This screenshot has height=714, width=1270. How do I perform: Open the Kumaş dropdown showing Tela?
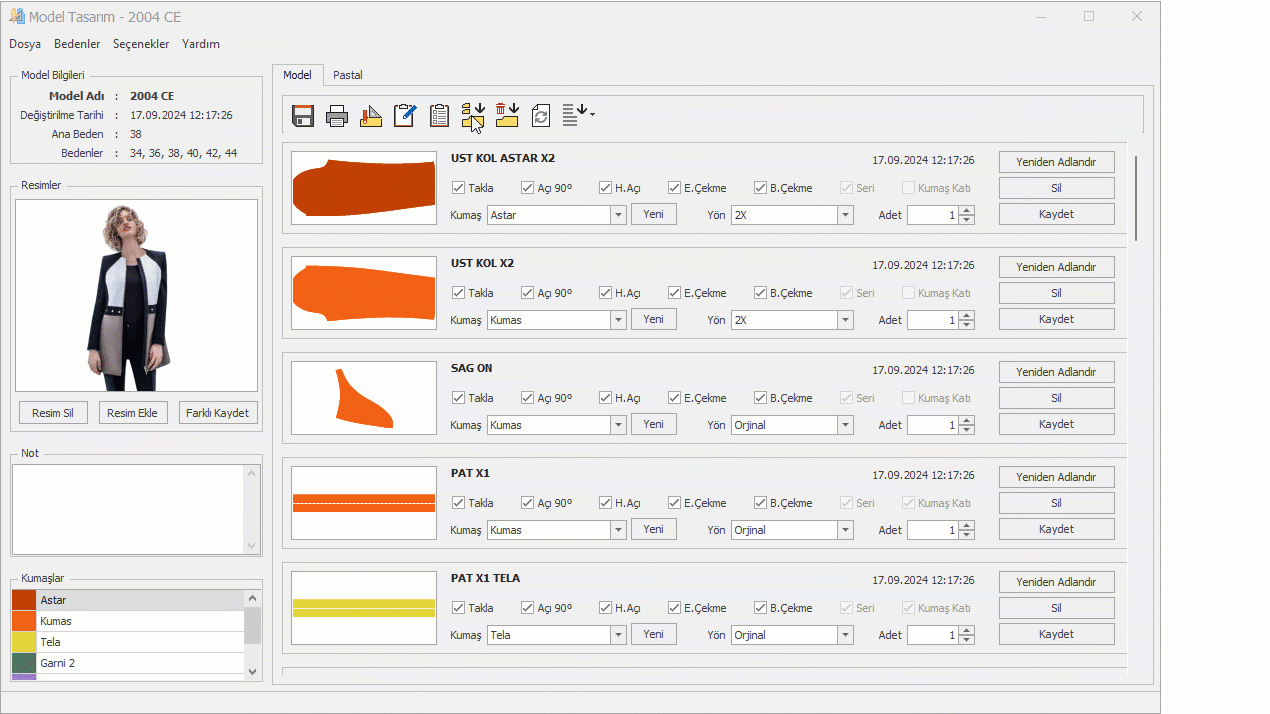click(x=618, y=635)
